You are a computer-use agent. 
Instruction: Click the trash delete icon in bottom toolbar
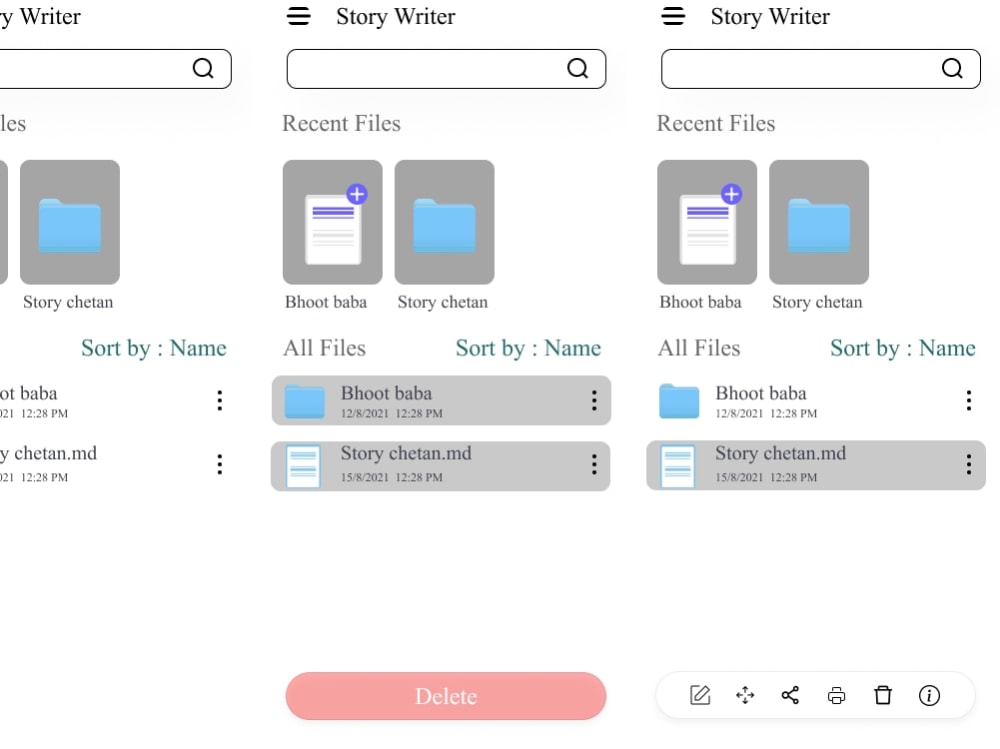tap(883, 695)
